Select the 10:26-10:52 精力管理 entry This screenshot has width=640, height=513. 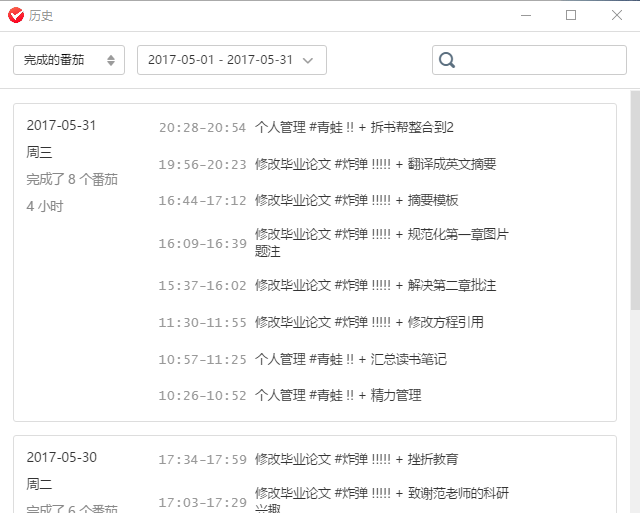290,395
